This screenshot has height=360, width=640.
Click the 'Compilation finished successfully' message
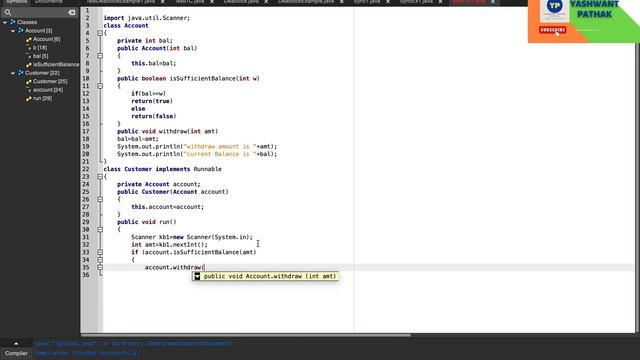tap(87, 353)
